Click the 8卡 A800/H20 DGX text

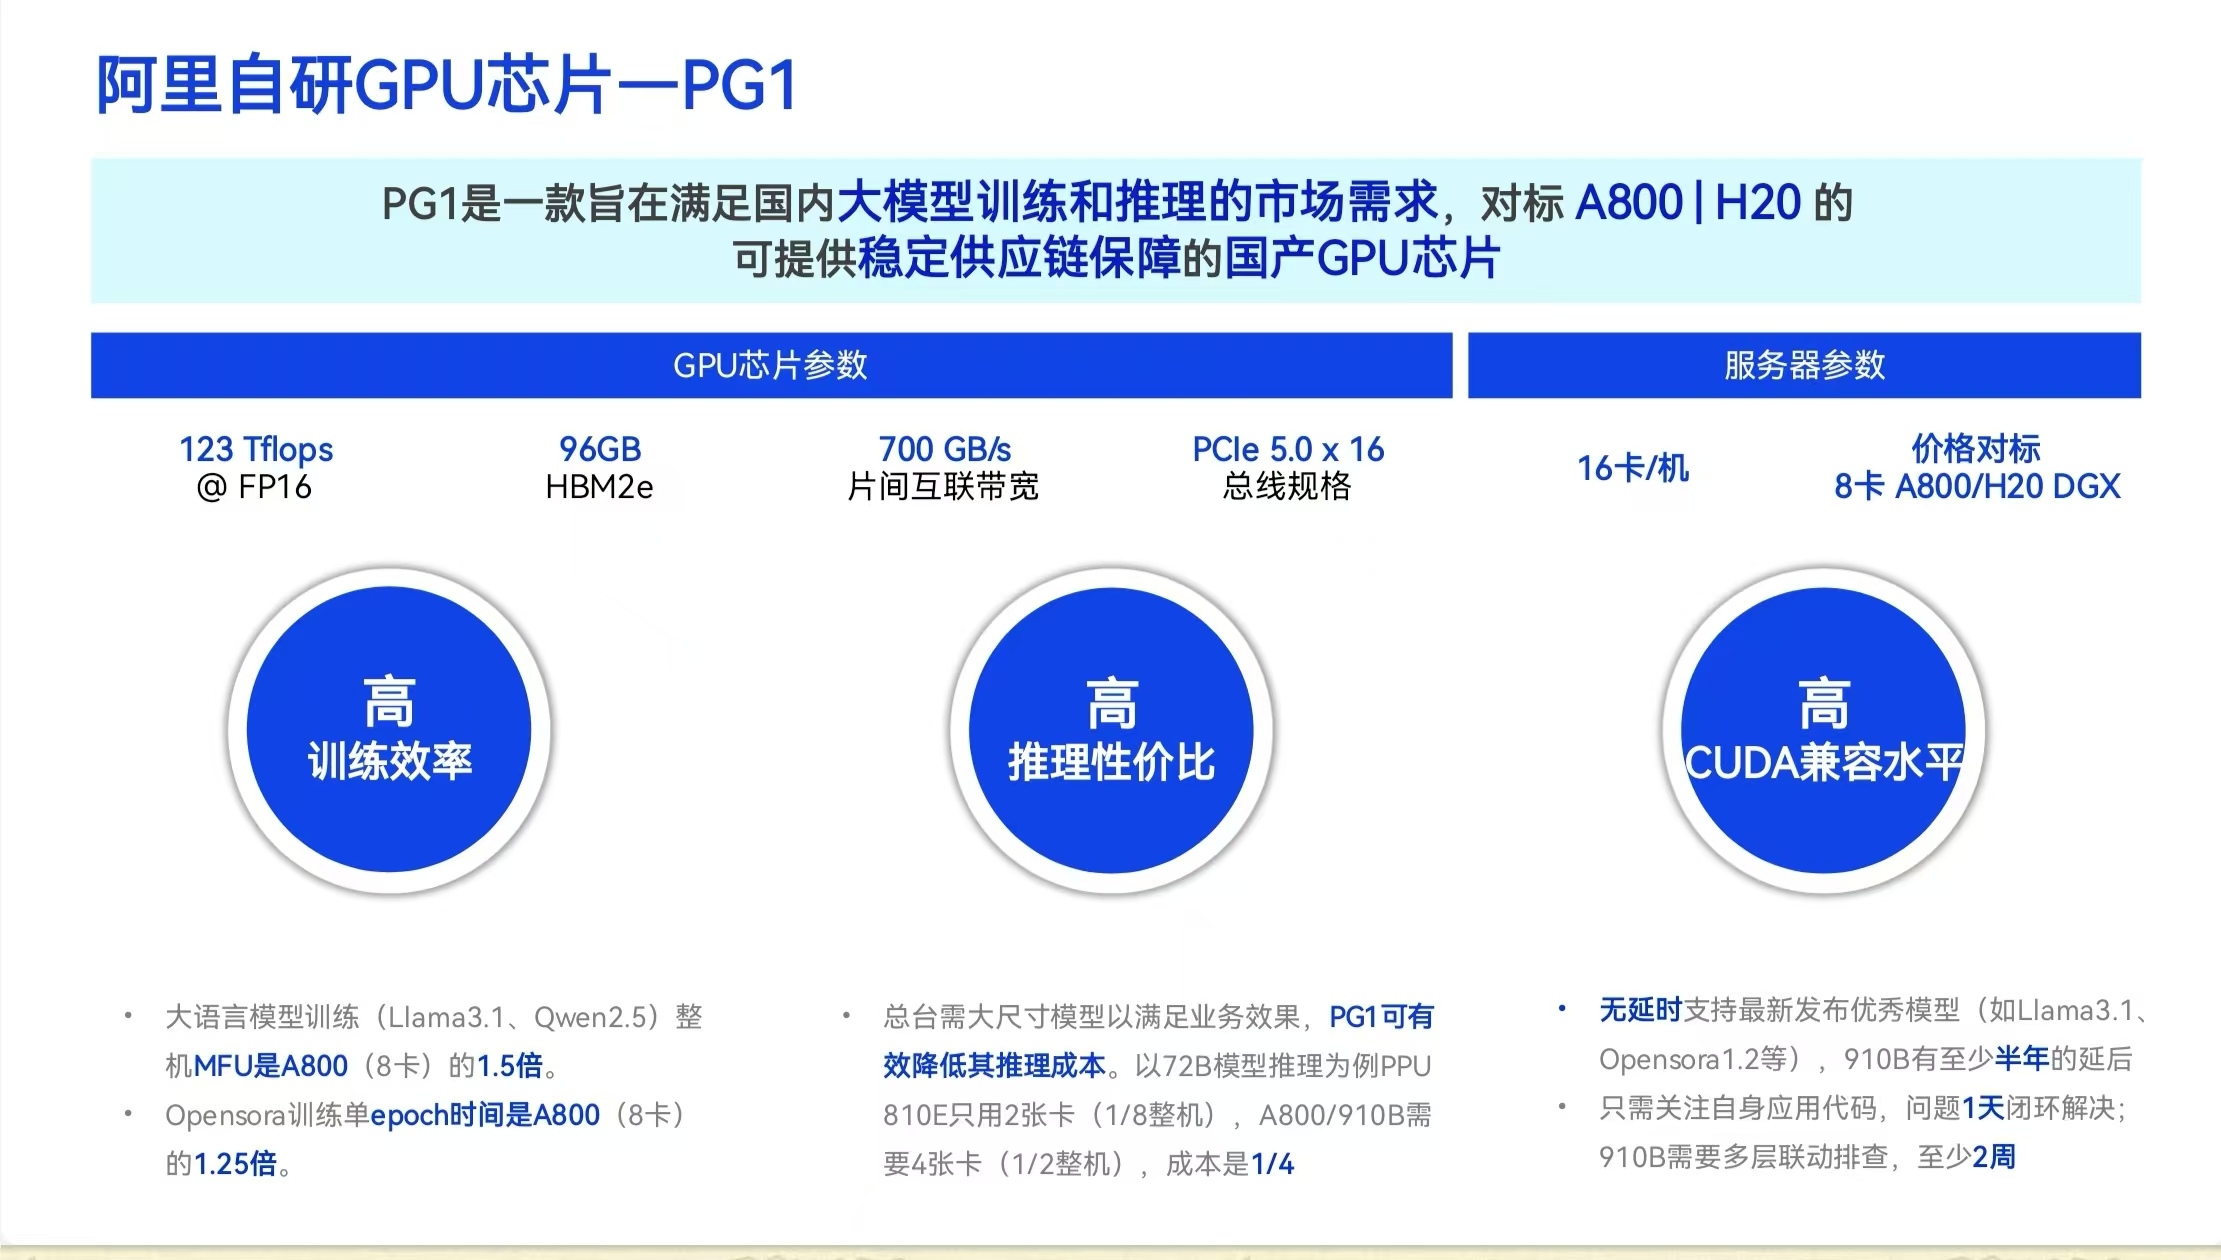[1977, 487]
